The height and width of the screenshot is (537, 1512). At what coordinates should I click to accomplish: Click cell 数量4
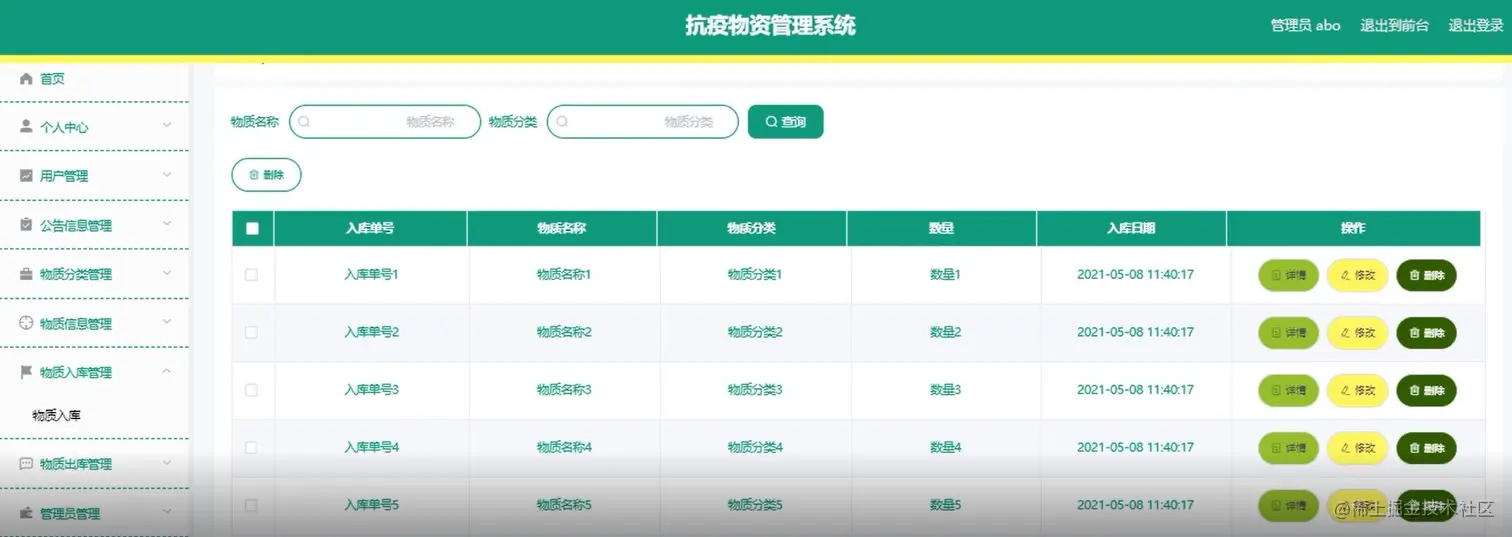click(945, 447)
